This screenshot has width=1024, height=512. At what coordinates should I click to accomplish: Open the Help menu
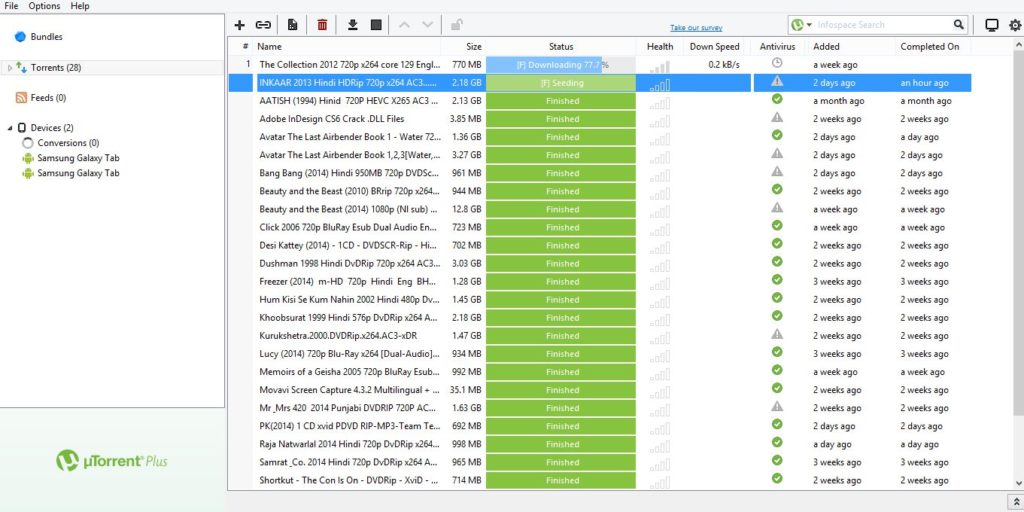pyautogui.click(x=80, y=6)
